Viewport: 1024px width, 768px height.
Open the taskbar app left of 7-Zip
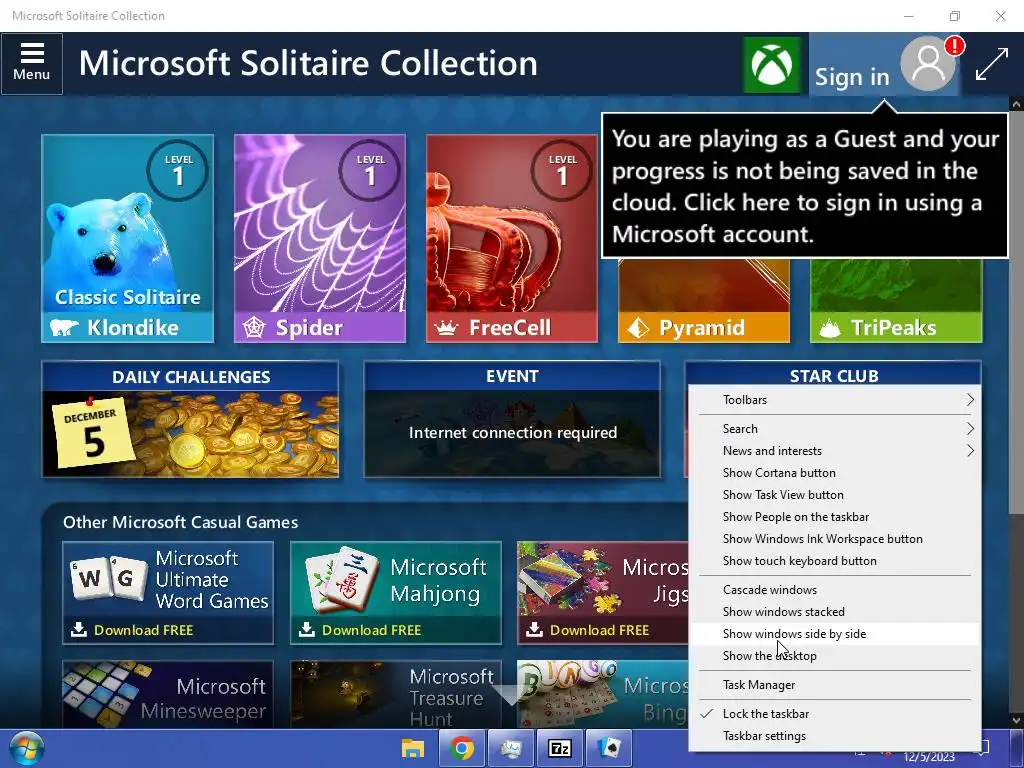(x=511, y=748)
